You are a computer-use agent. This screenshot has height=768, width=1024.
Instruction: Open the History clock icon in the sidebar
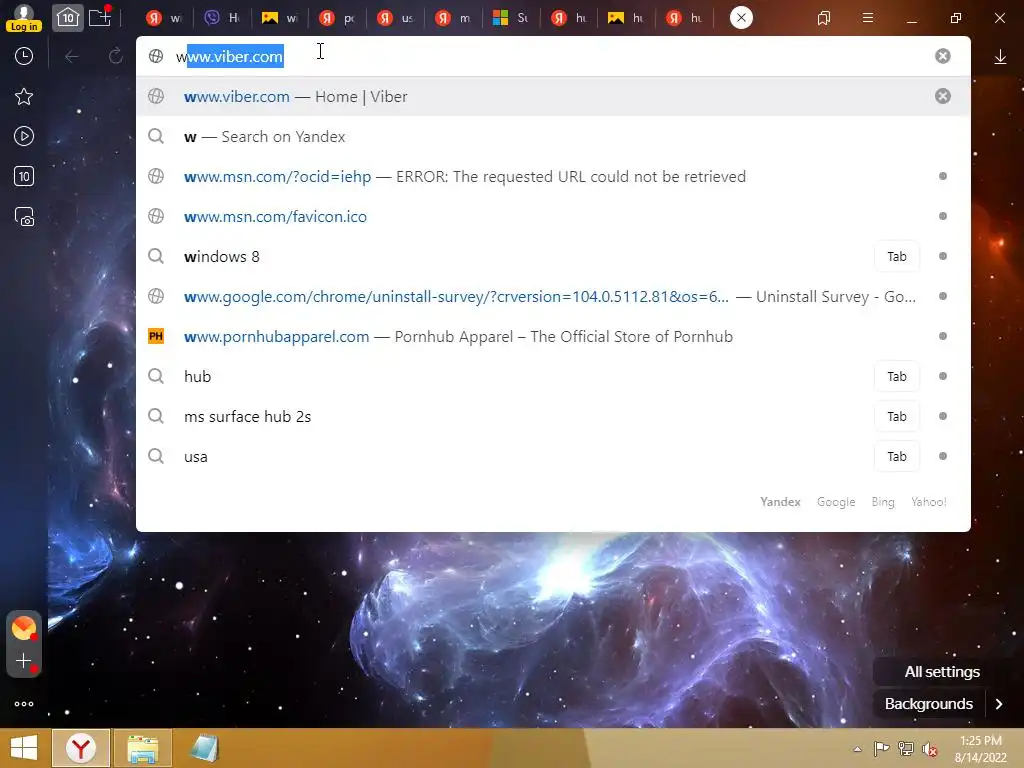(x=24, y=56)
